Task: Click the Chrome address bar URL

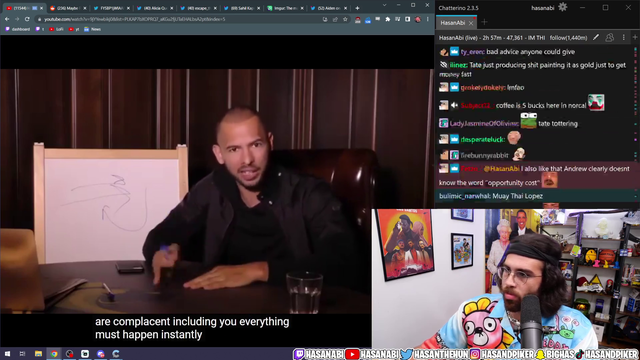Action: tap(135, 19)
